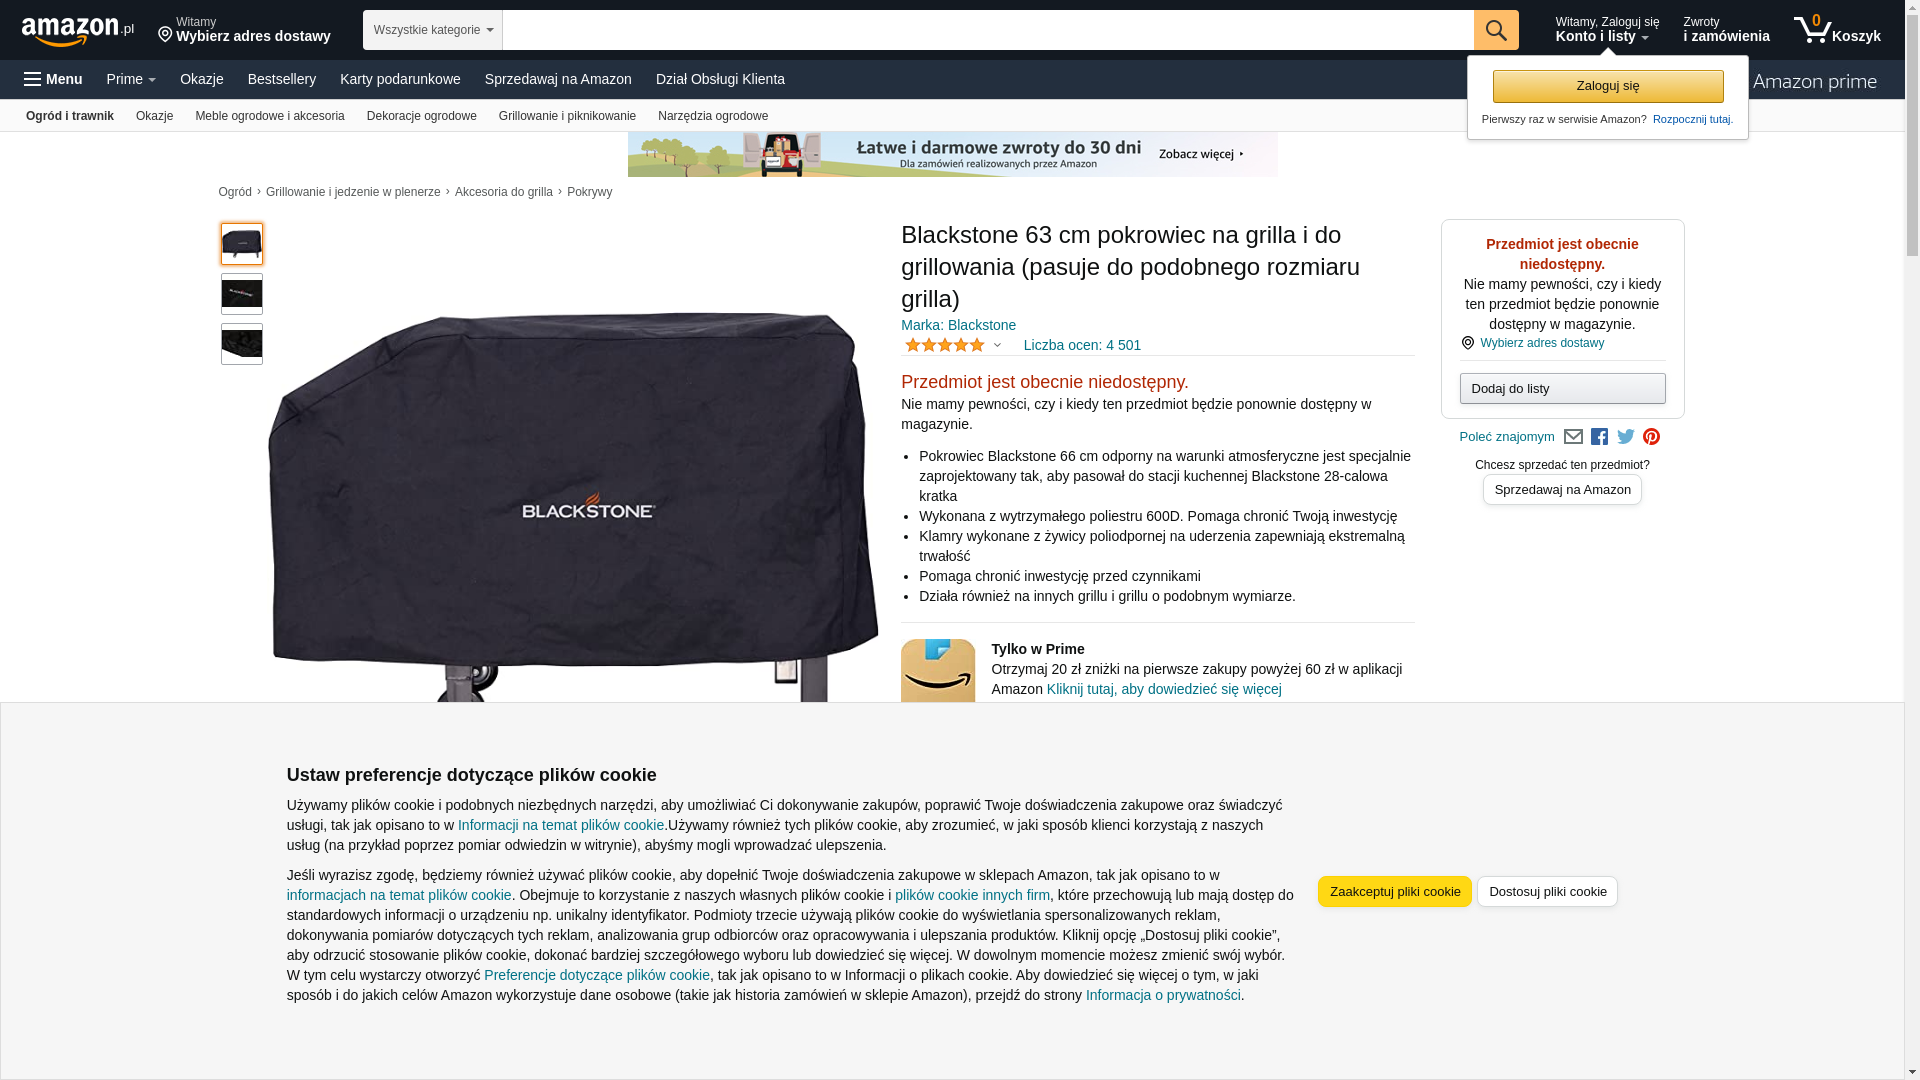Share product via email icon
The height and width of the screenshot is (1080, 1920).
point(1573,437)
